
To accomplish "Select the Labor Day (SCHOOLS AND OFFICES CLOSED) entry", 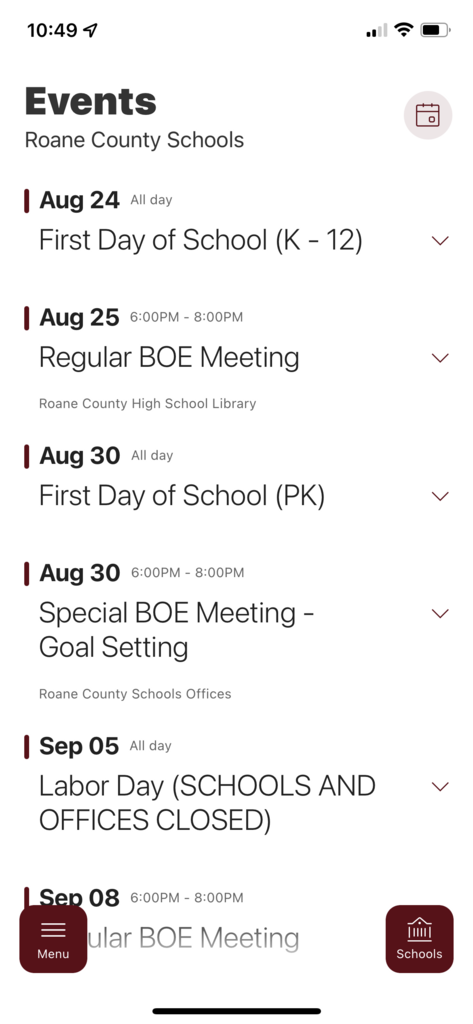I will pyautogui.click(x=207, y=803).
